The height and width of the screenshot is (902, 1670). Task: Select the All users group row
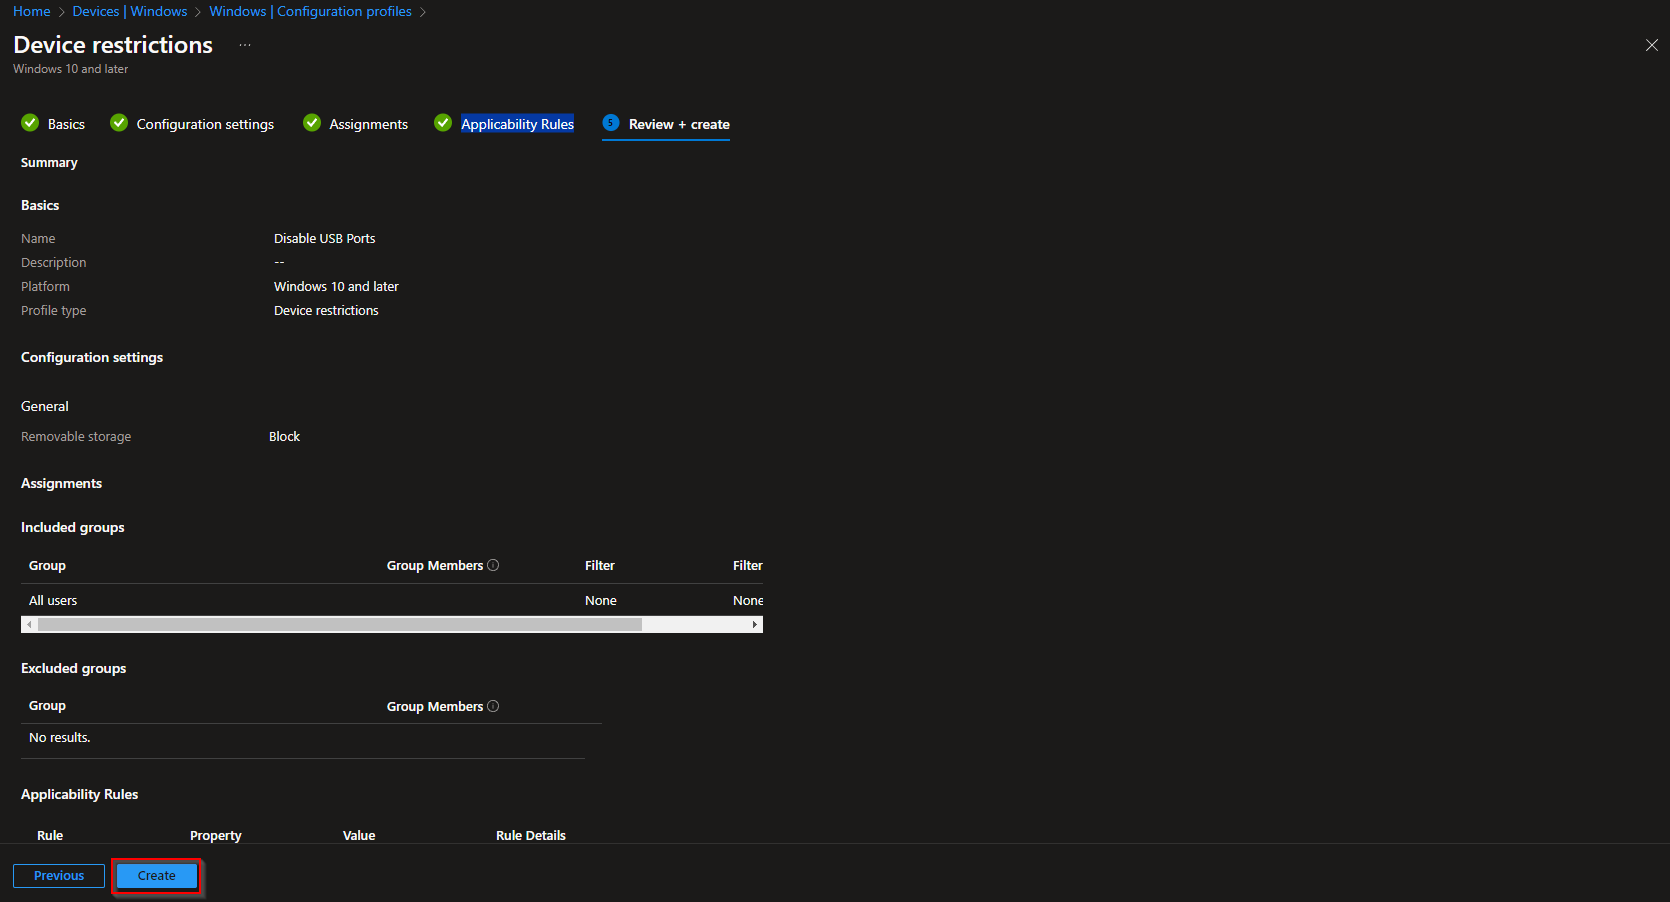53,600
